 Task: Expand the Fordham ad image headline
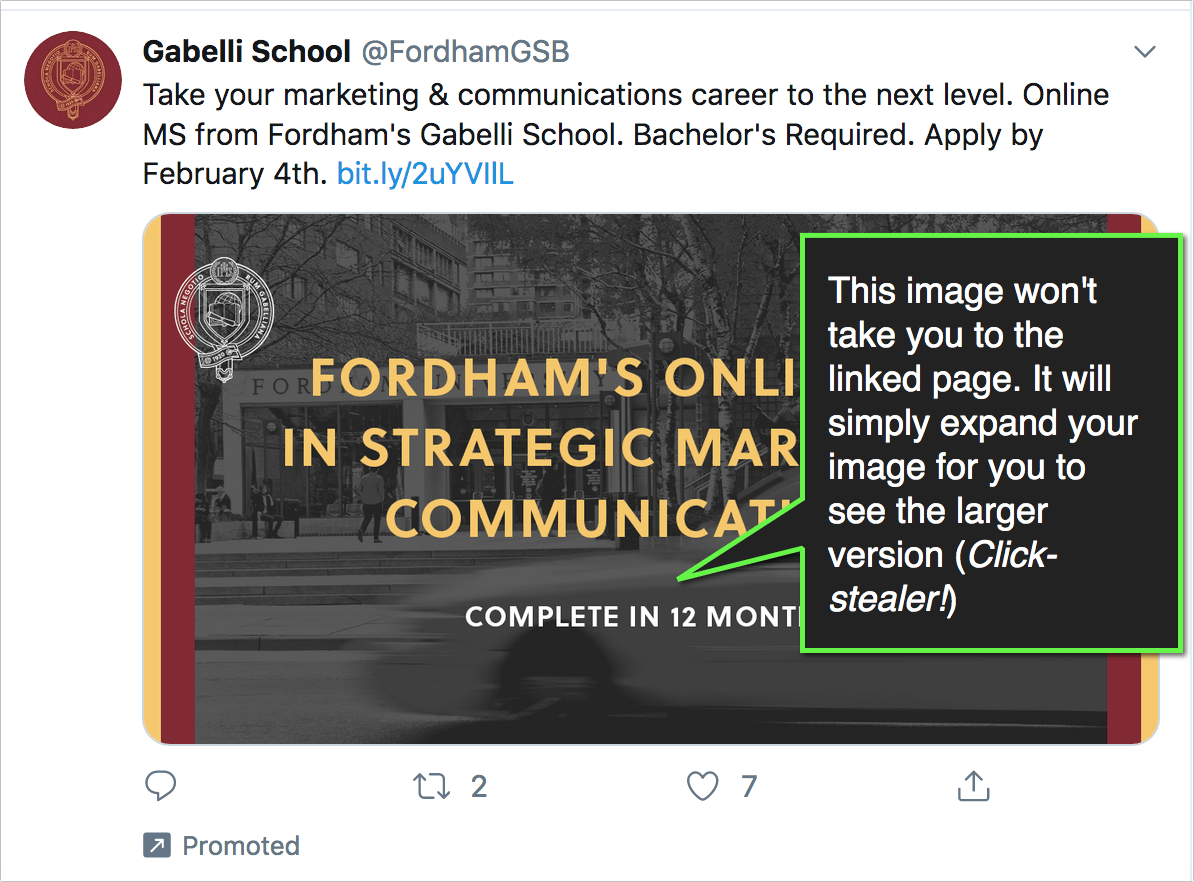(x=540, y=446)
